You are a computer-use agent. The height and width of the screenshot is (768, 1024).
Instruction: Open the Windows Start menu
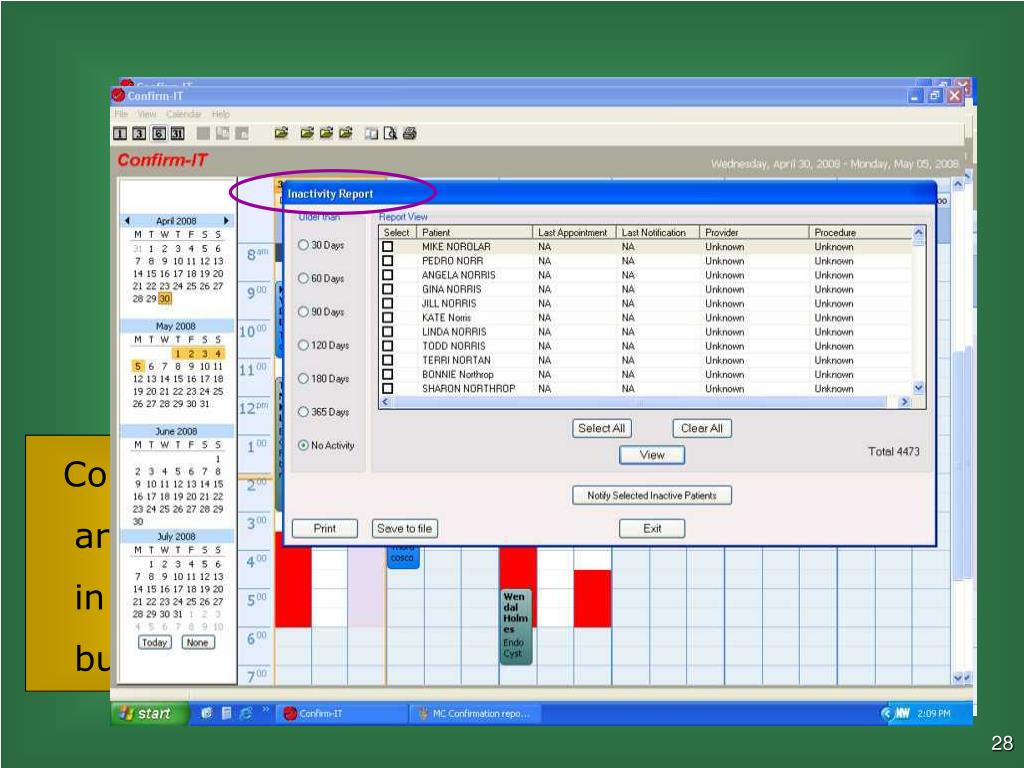coord(150,713)
